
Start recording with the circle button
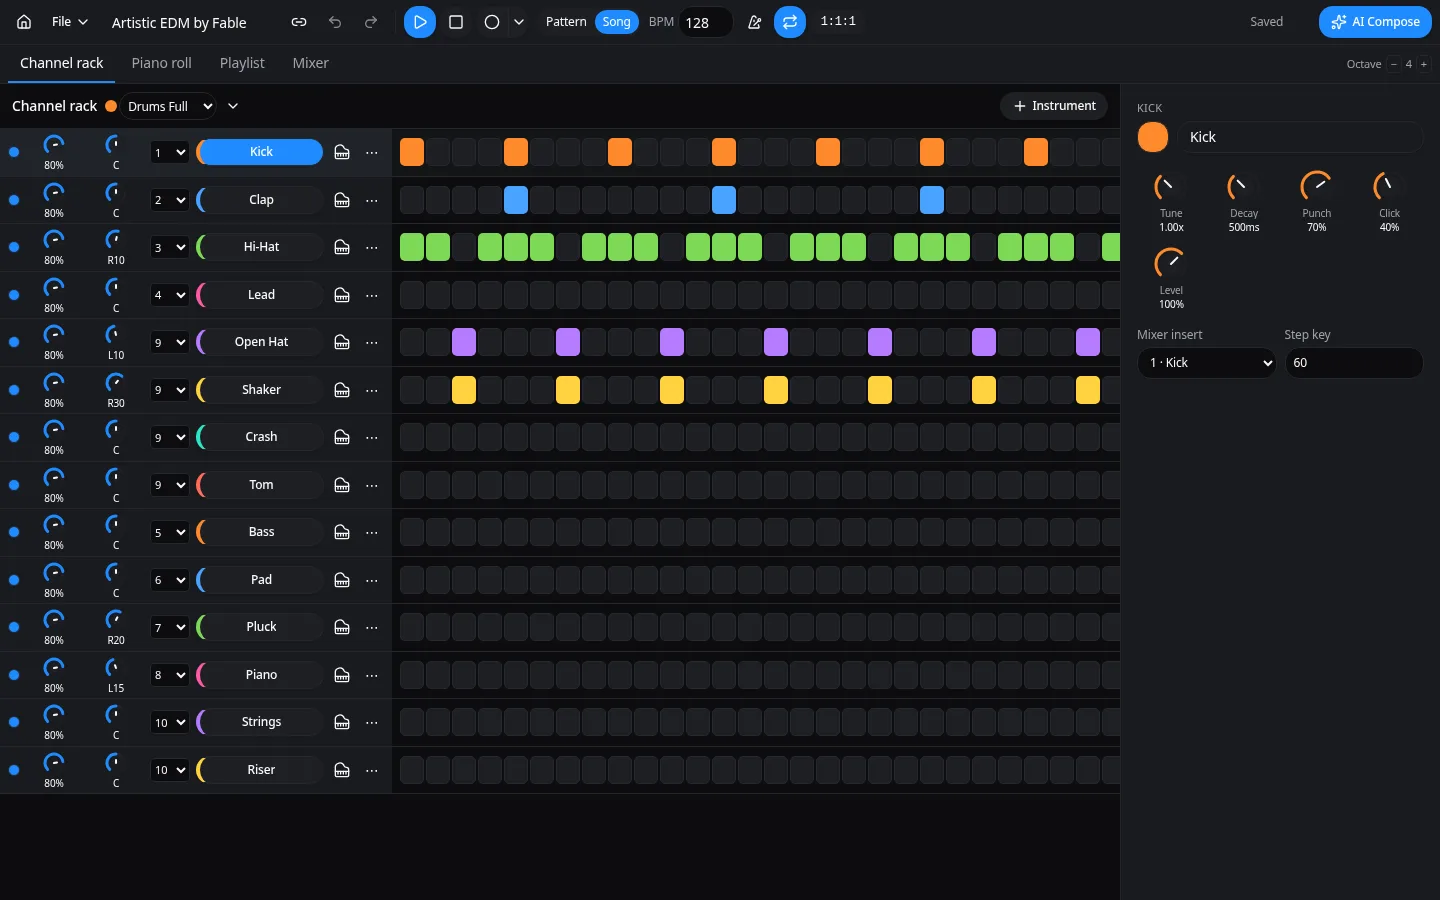492,22
